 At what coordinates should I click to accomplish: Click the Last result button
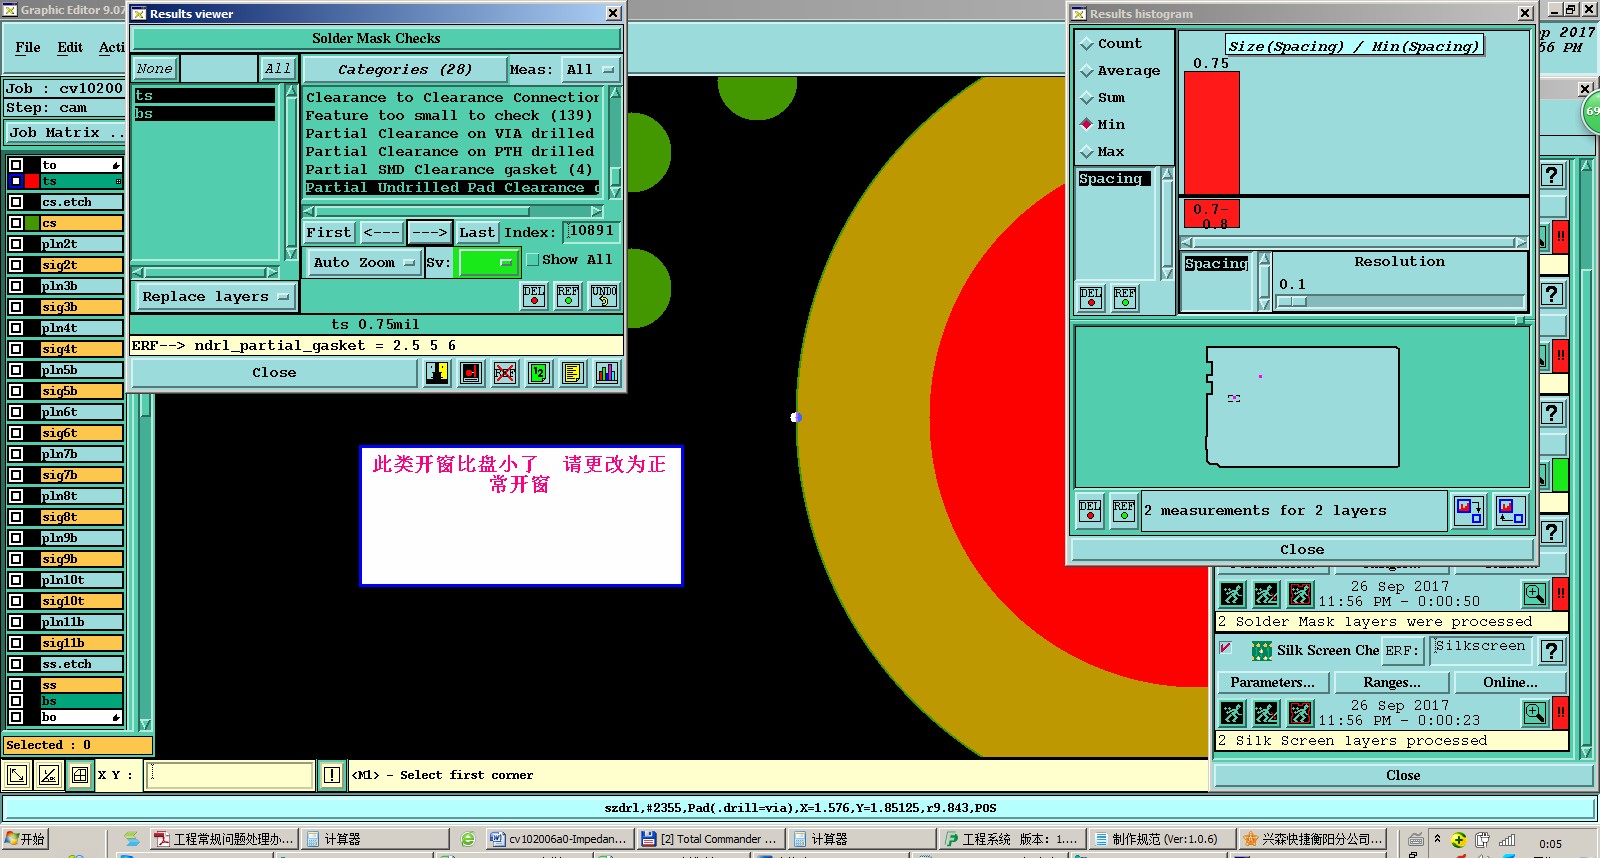click(477, 232)
